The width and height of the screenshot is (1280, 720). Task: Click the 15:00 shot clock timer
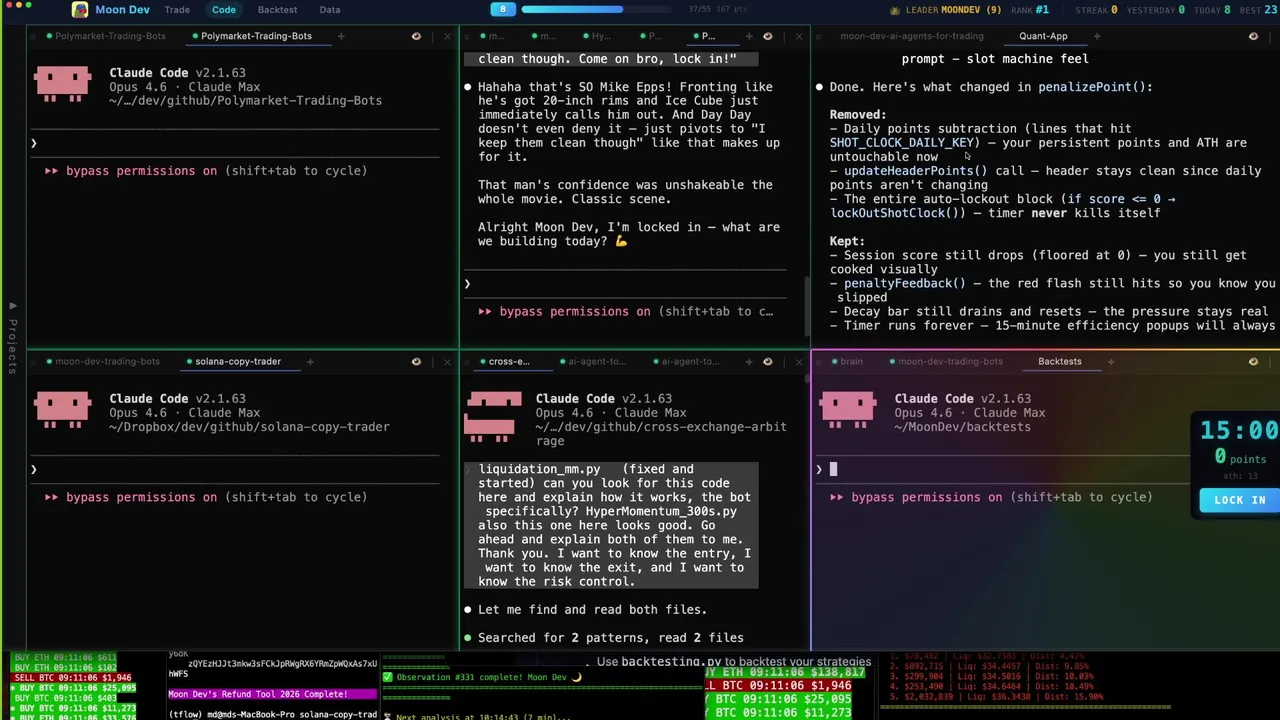pyautogui.click(x=1239, y=431)
